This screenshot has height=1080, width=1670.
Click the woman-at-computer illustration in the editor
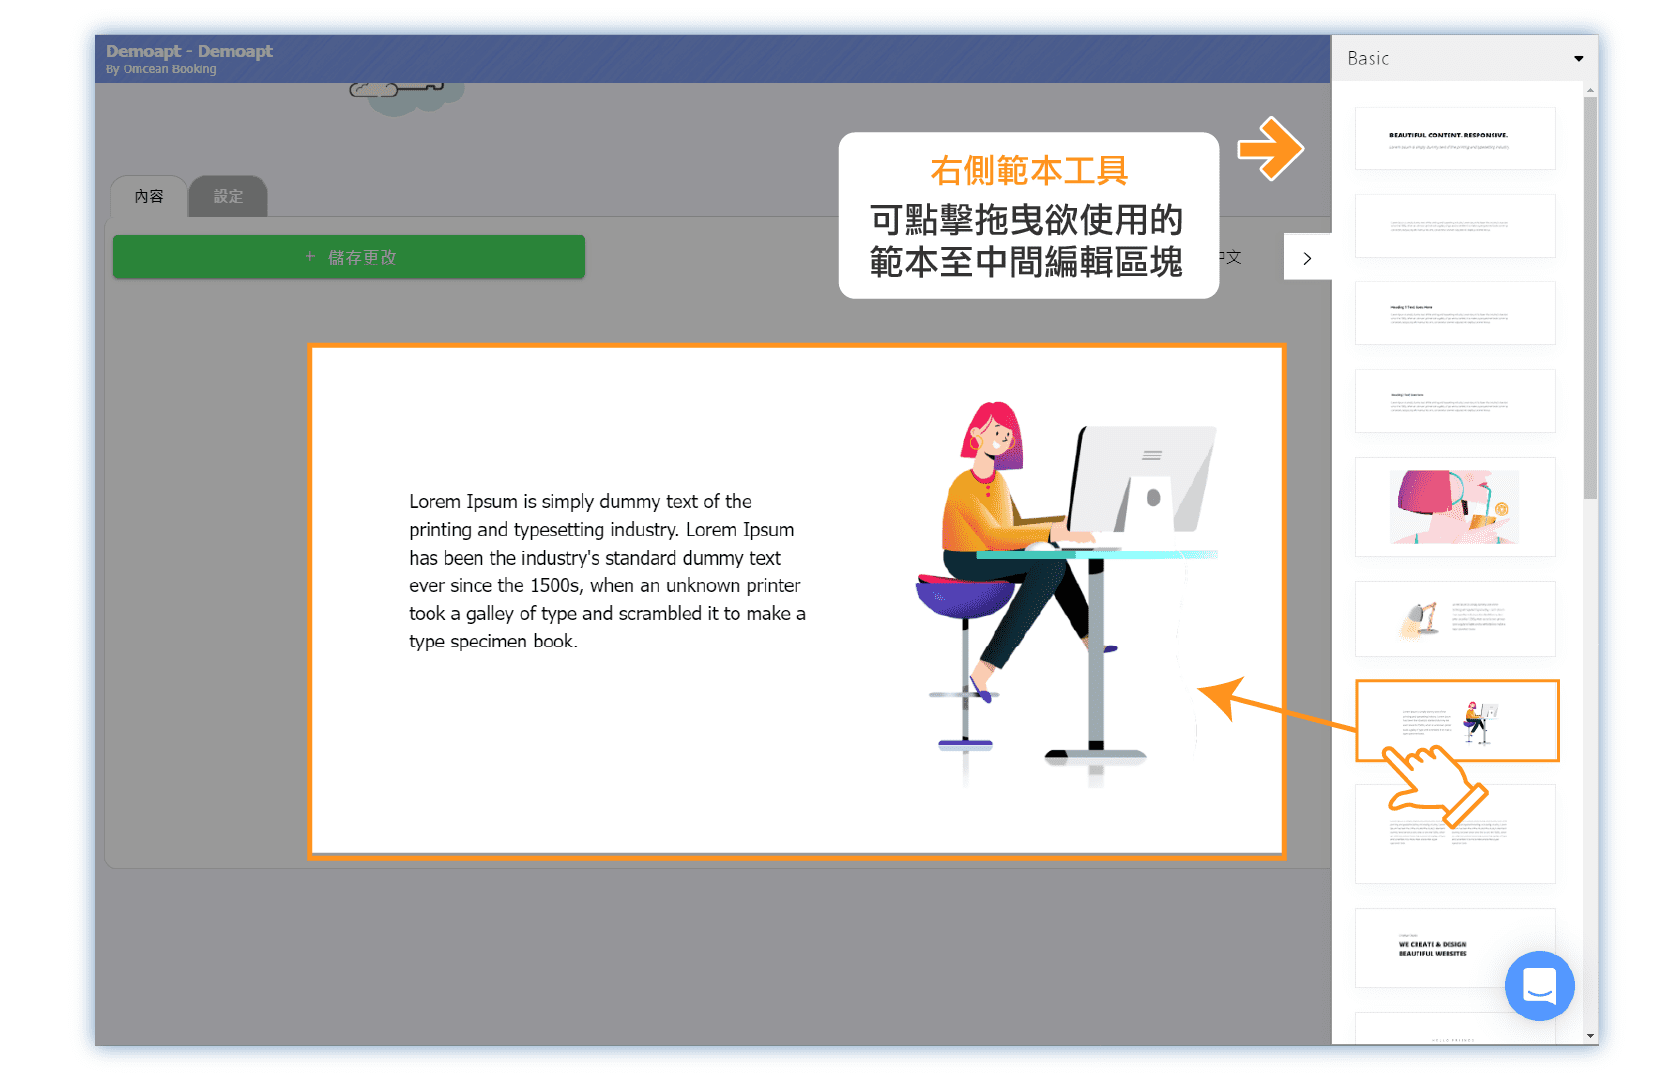1065,590
